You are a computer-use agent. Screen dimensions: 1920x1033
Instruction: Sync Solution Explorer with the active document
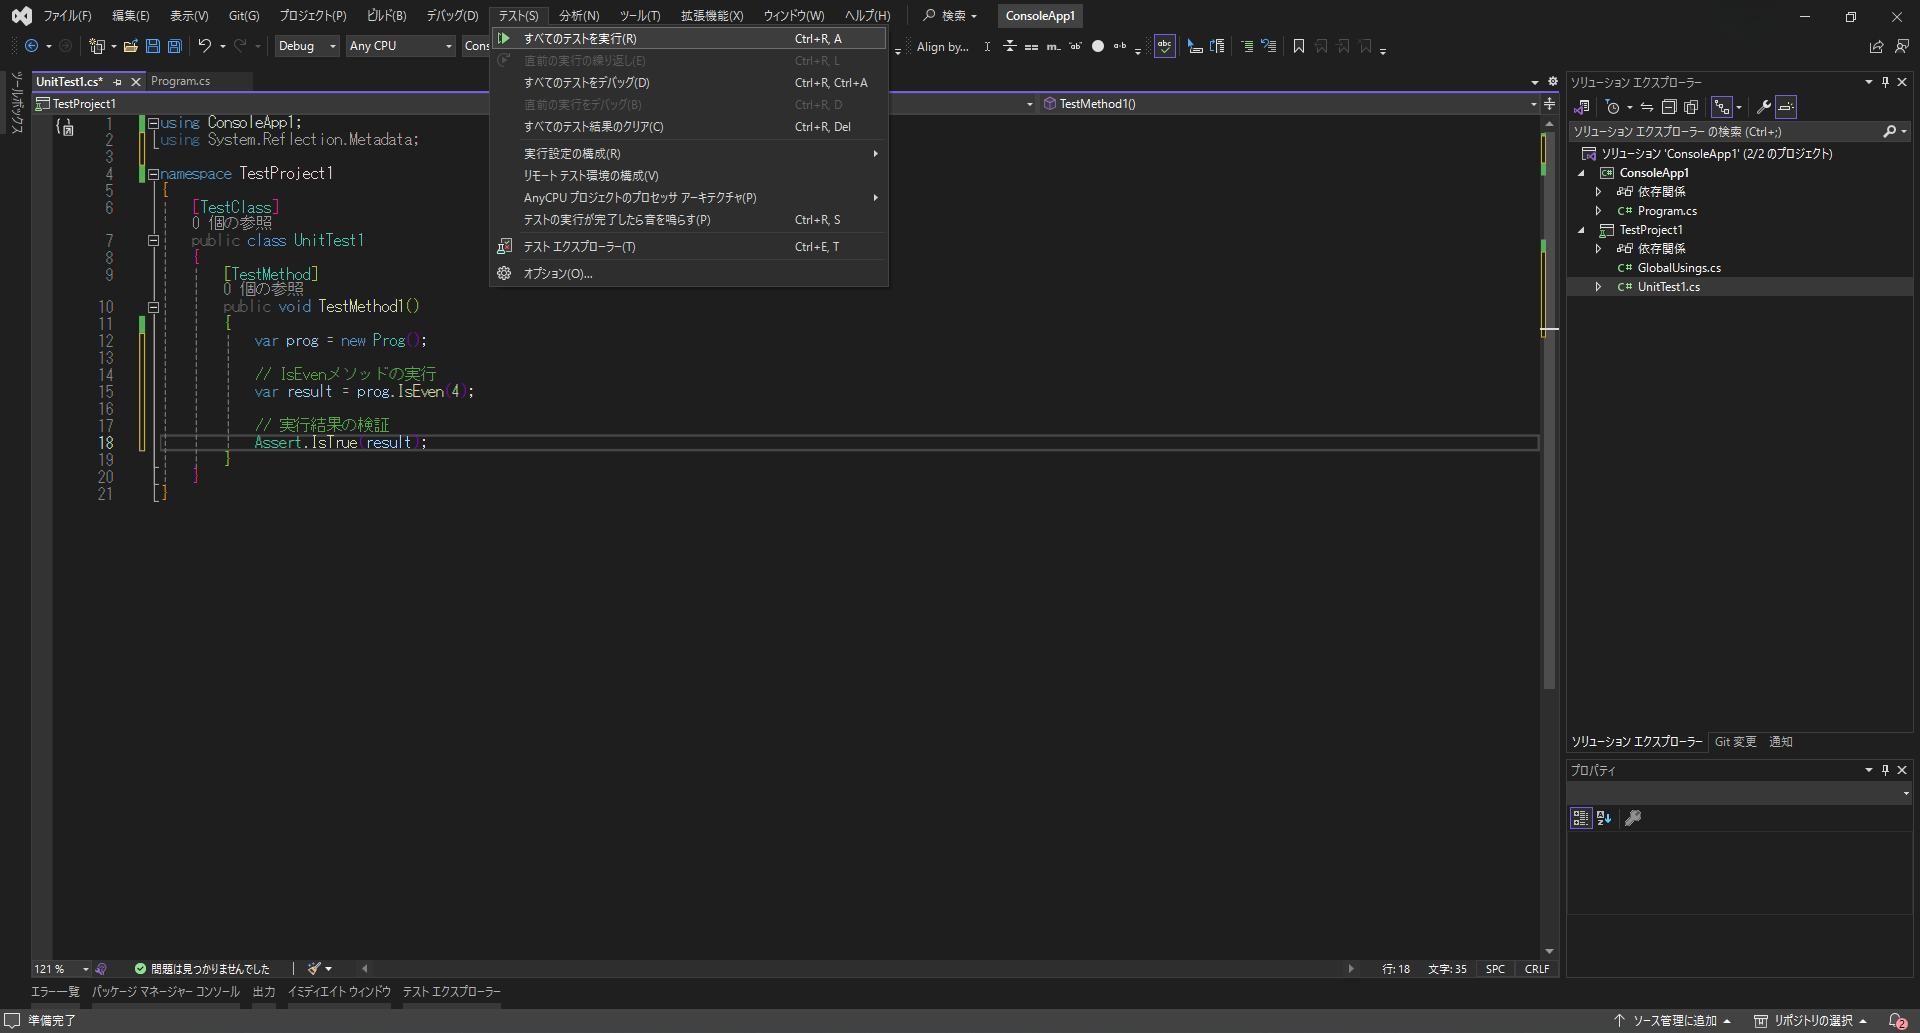coord(1647,107)
